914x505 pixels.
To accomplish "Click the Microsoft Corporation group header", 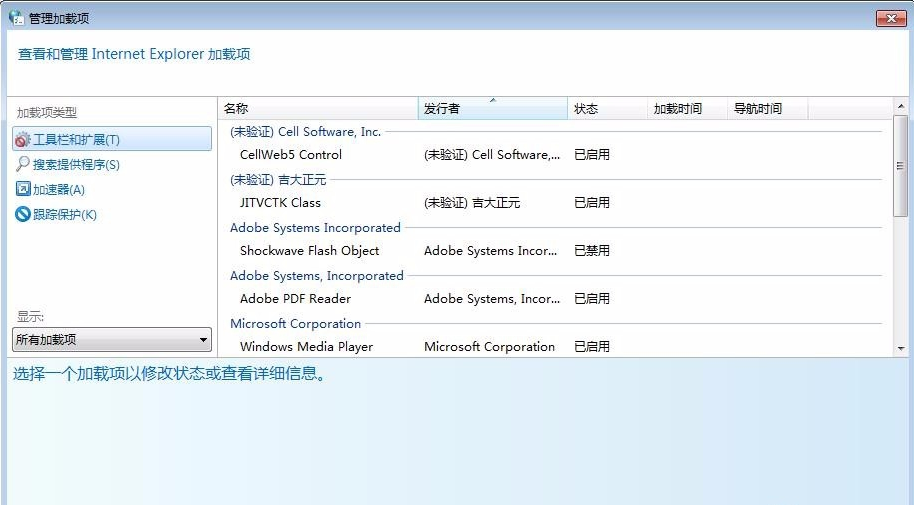I will (x=296, y=324).
